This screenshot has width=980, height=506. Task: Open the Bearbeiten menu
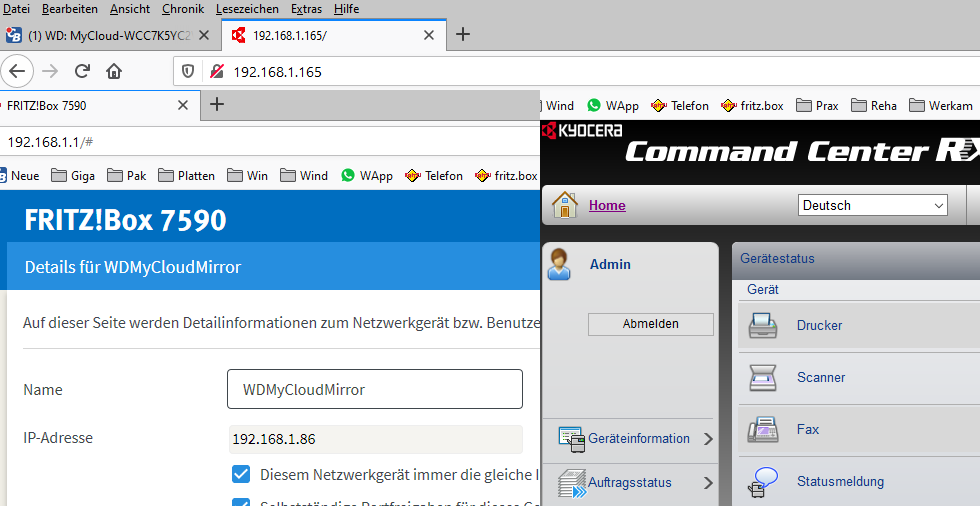click(x=70, y=9)
